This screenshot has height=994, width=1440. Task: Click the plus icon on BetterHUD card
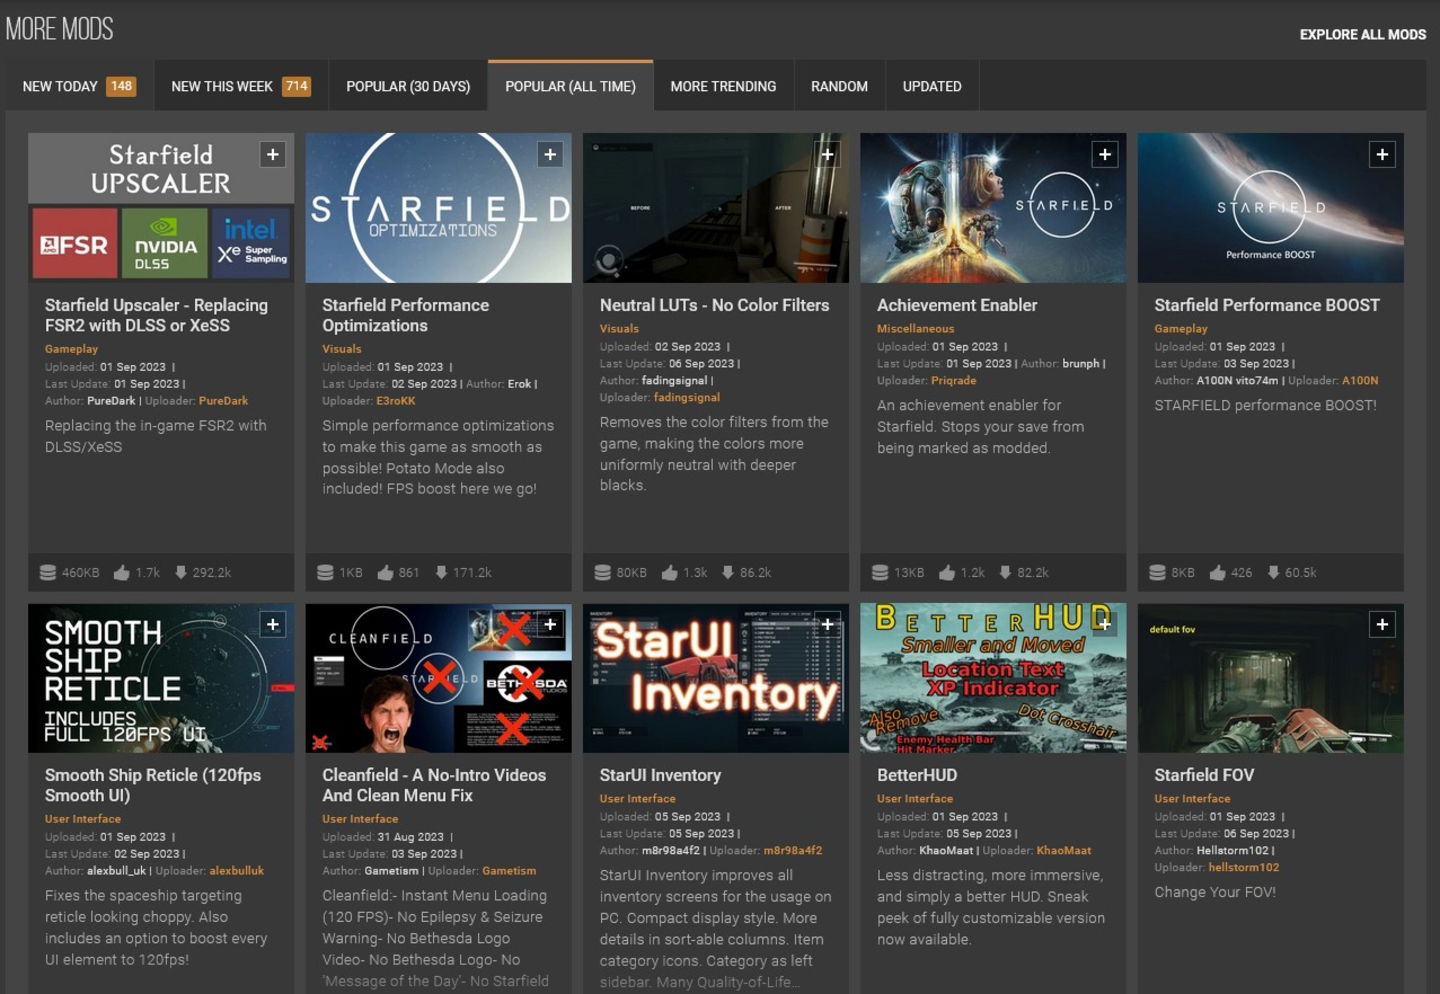click(1105, 624)
